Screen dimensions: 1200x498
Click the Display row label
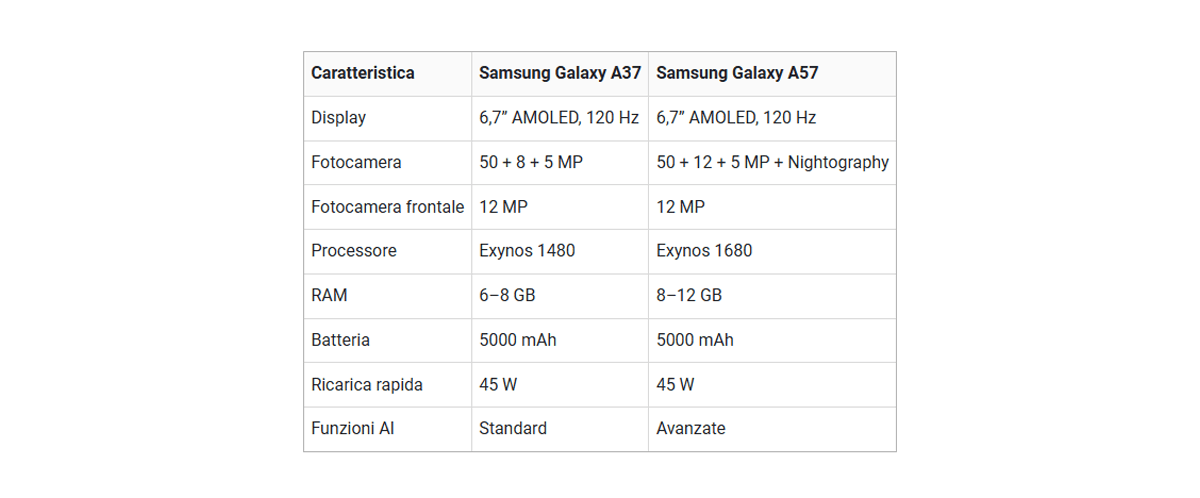tap(339, 118)
